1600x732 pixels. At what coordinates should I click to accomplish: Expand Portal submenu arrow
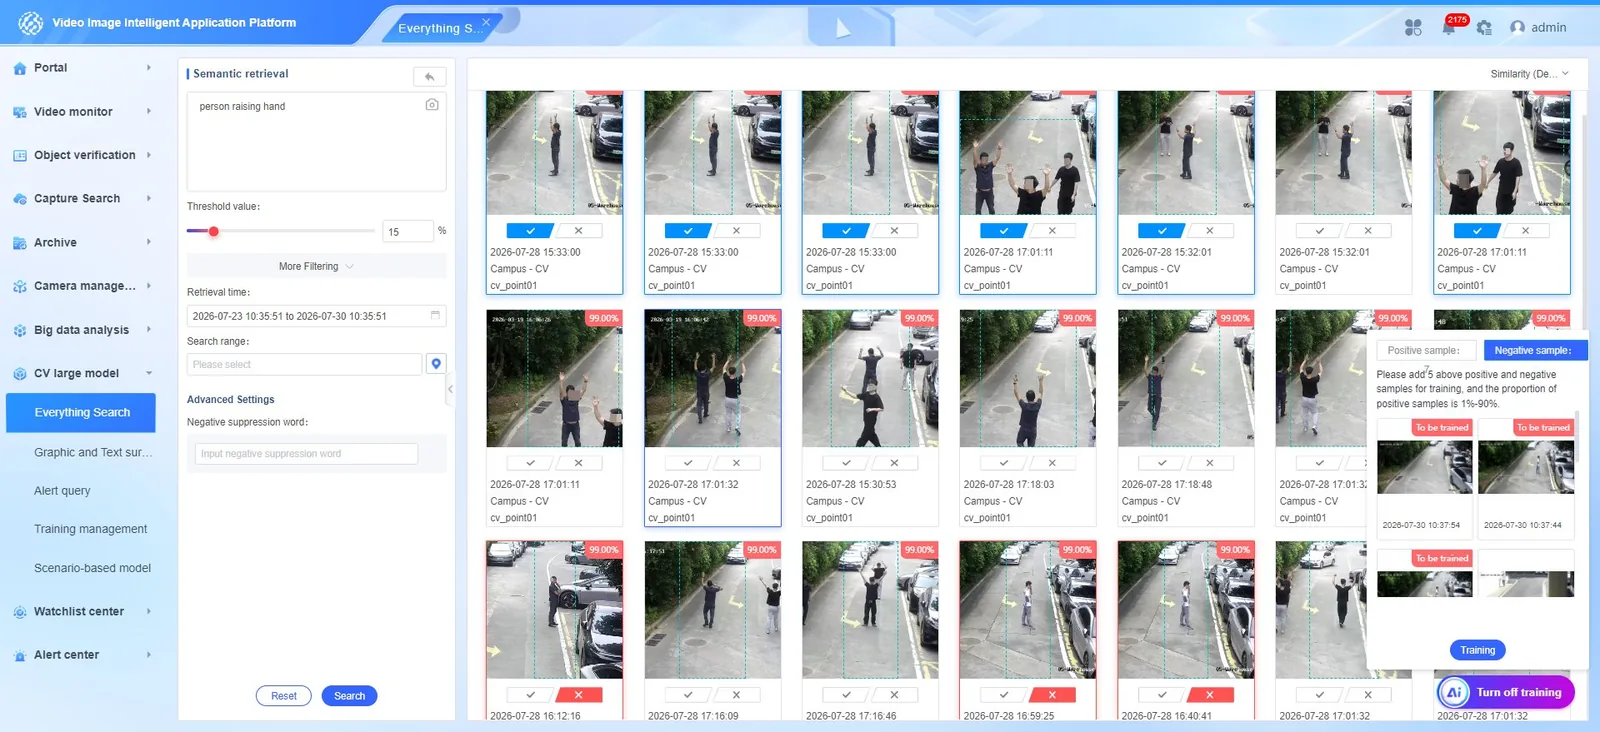click(x=149, y=68)
